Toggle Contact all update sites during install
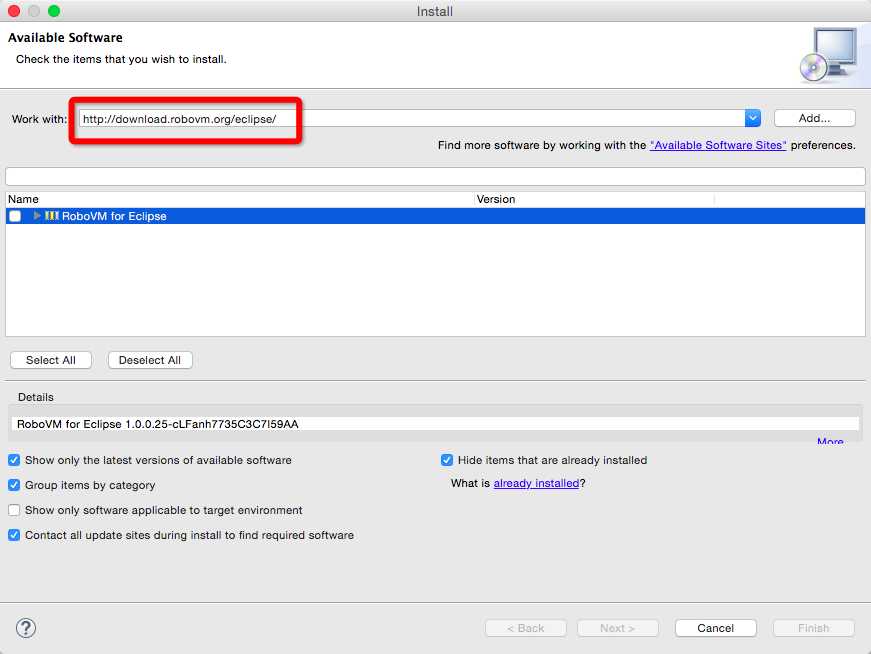Viewport: 871px width, 654px height. pos(14,535)
